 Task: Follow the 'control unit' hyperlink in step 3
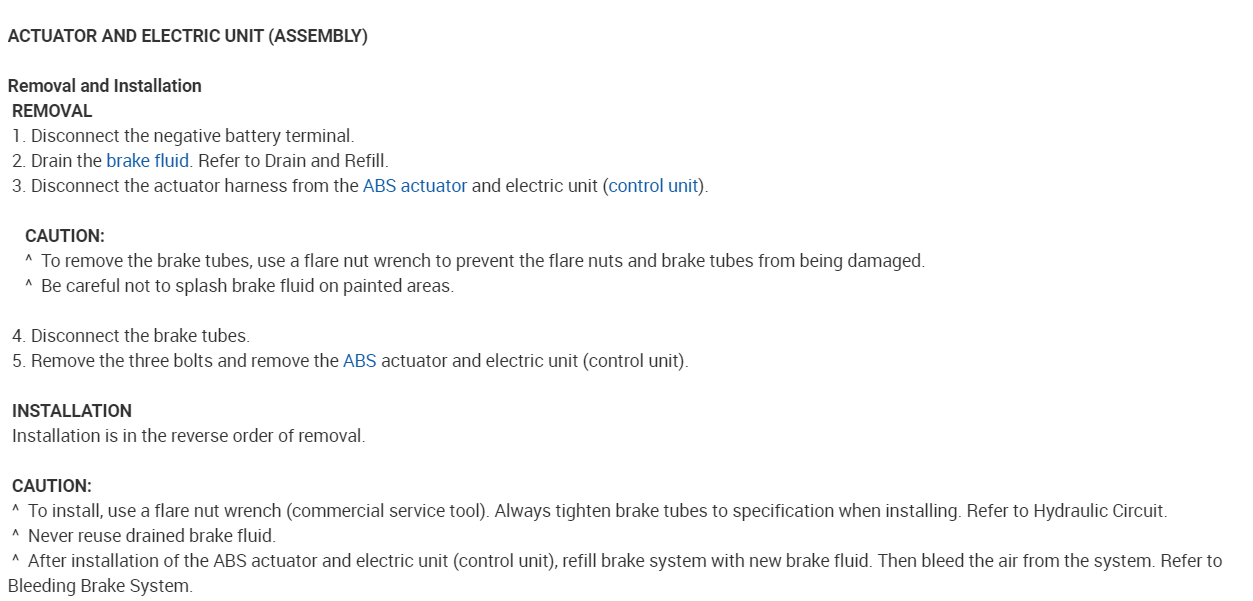[x=653, y=186]
